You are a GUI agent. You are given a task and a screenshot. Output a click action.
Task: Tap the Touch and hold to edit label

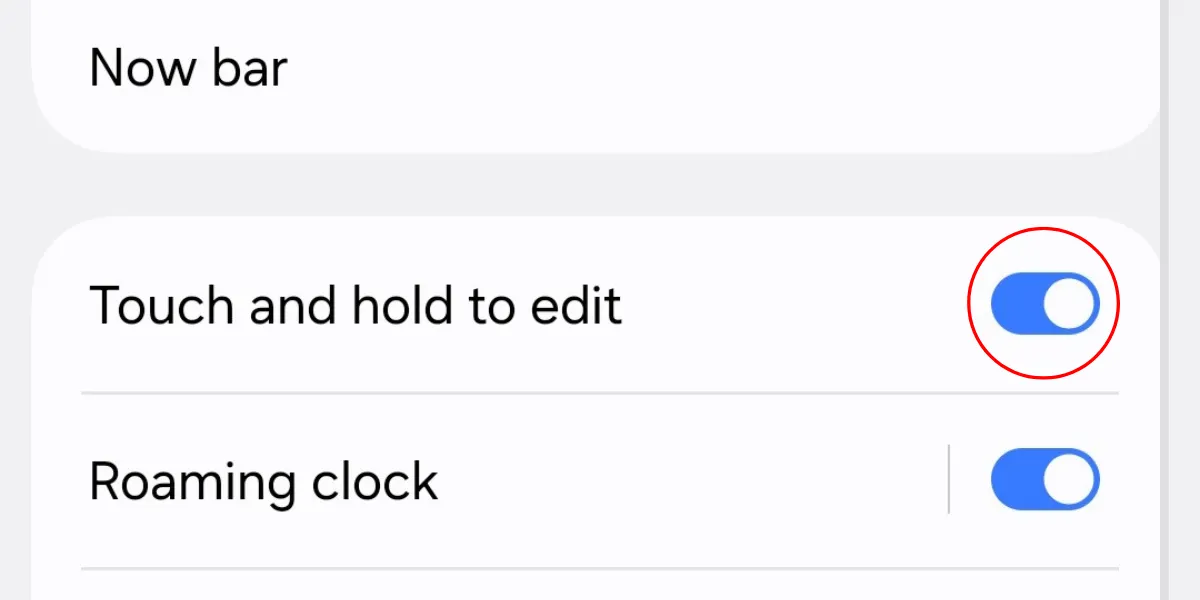click(x=355, y=305)
